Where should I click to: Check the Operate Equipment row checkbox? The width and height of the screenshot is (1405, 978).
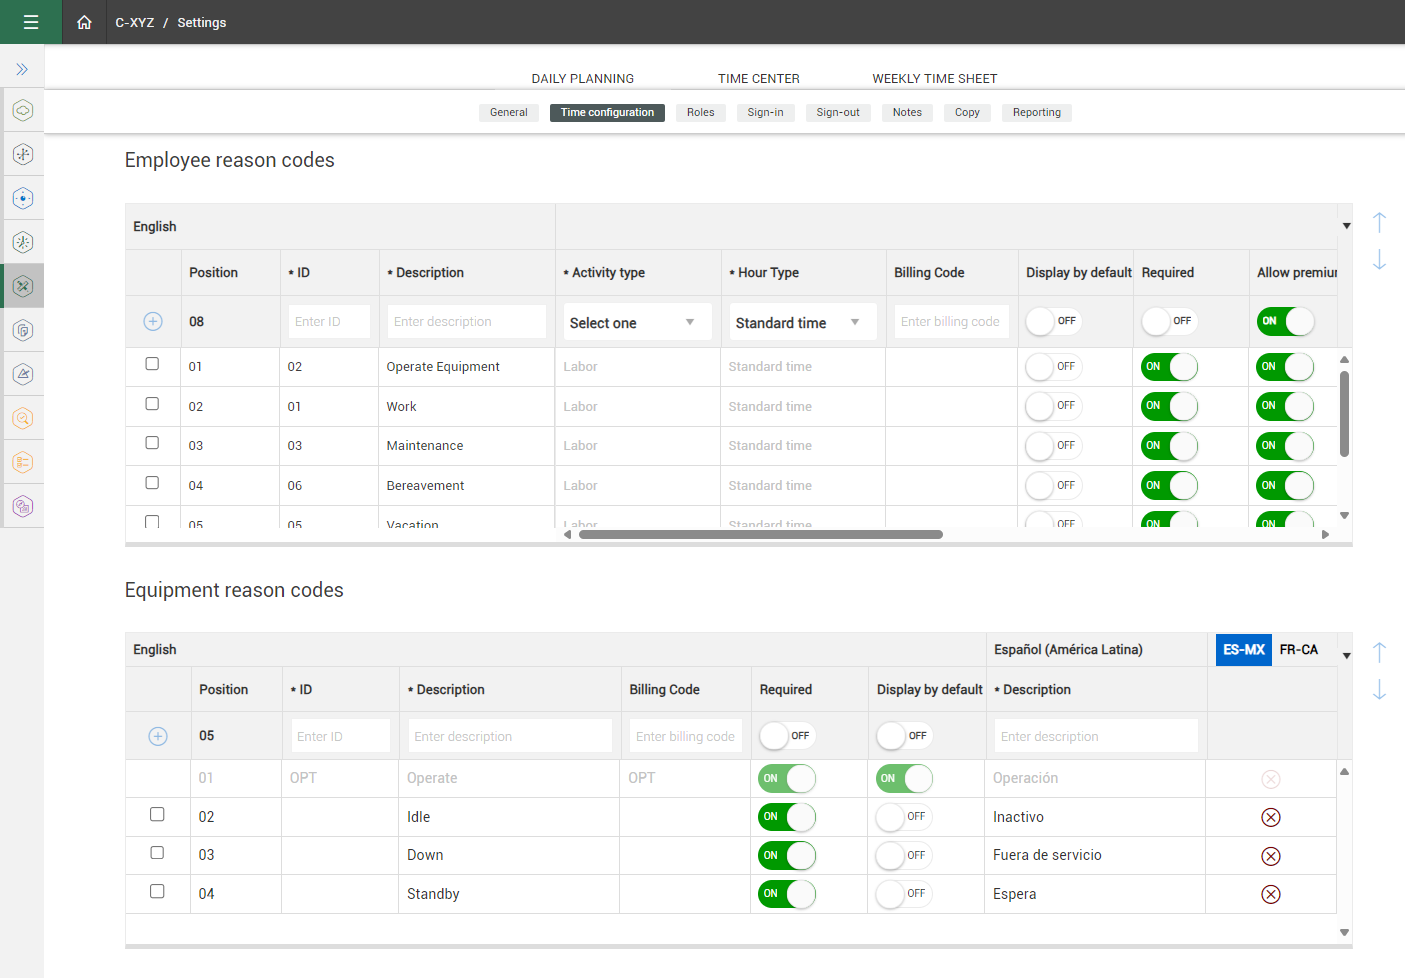pos(152,364)
